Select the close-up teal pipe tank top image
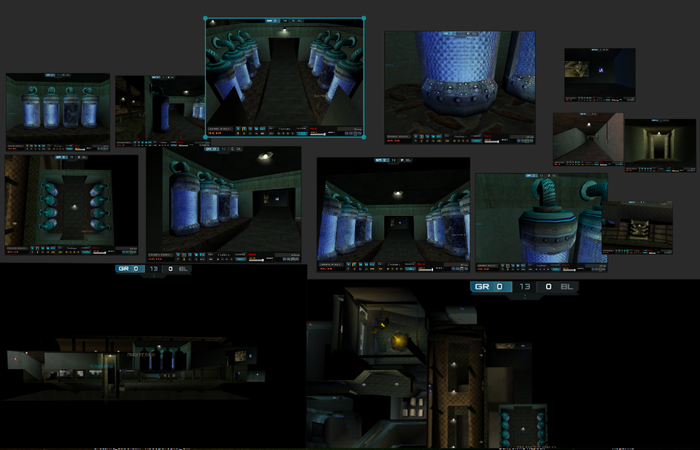Image resolution: width=700 pixels, height=450 pixels. pyautogui.click(x=540, y=218)
